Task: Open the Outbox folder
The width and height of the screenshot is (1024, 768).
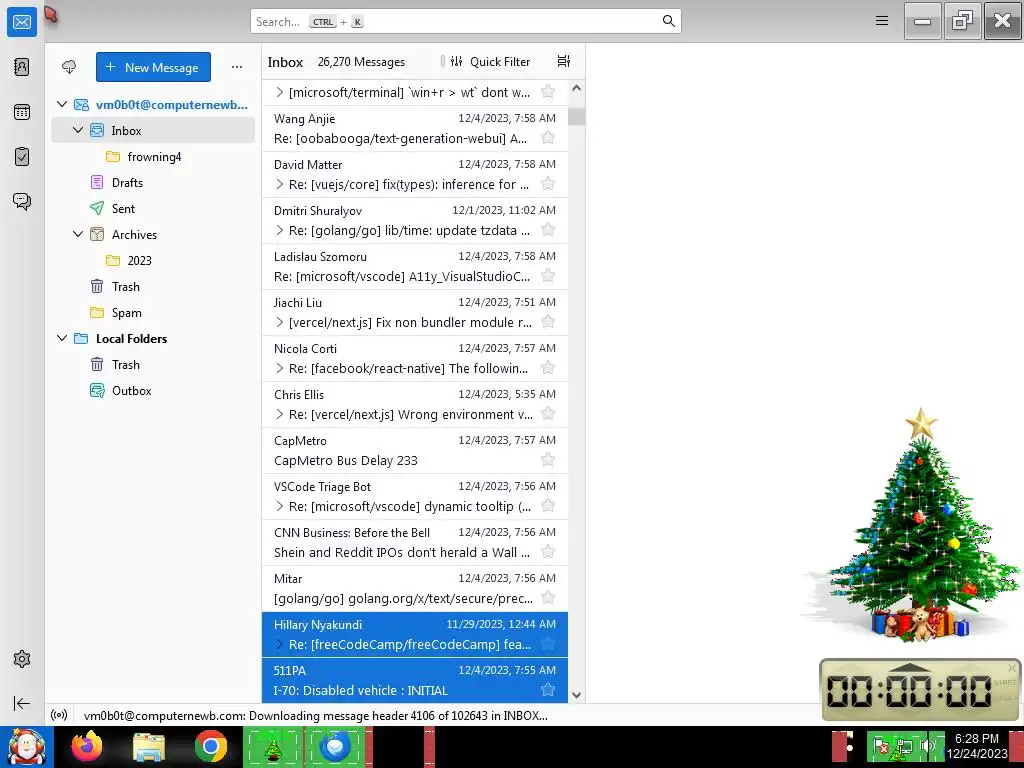Action: coord(153,391)
